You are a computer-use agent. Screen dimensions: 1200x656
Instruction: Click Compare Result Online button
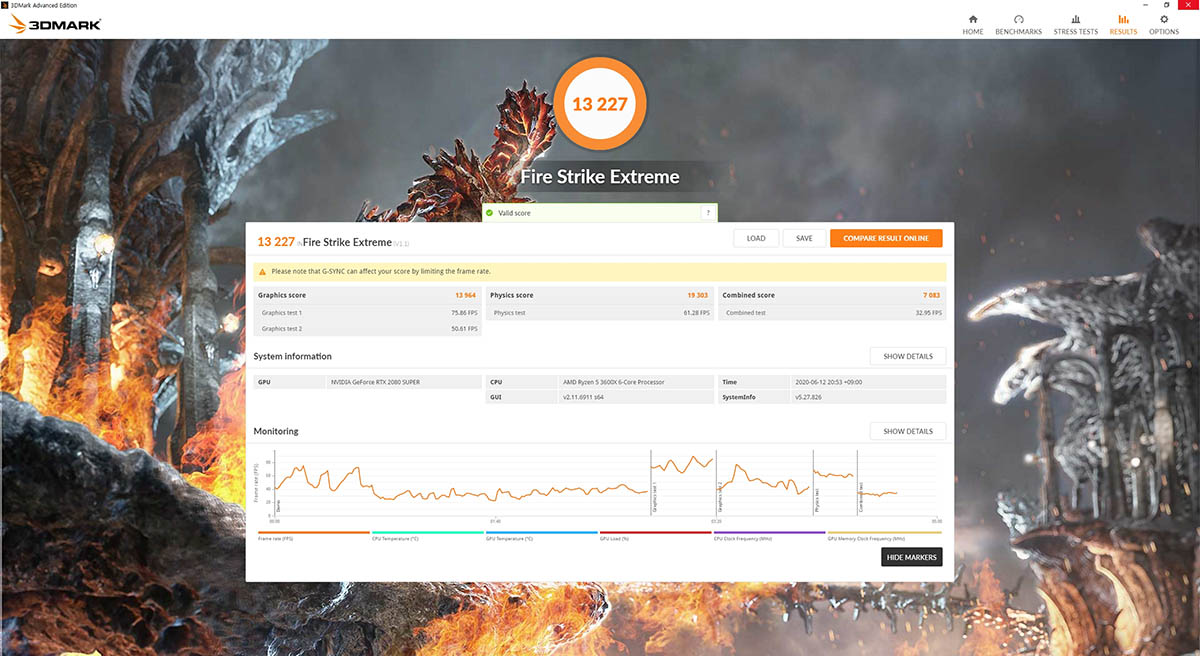(885, 238)
